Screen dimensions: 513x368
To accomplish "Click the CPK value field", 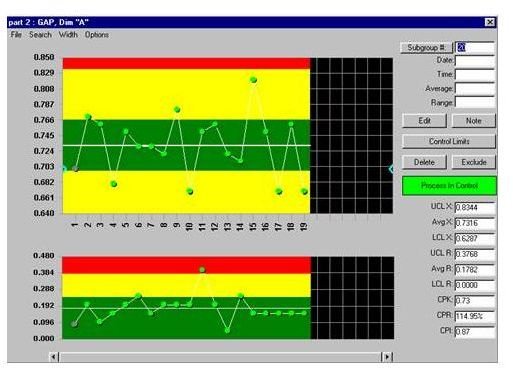I will (x=475, y=301).
